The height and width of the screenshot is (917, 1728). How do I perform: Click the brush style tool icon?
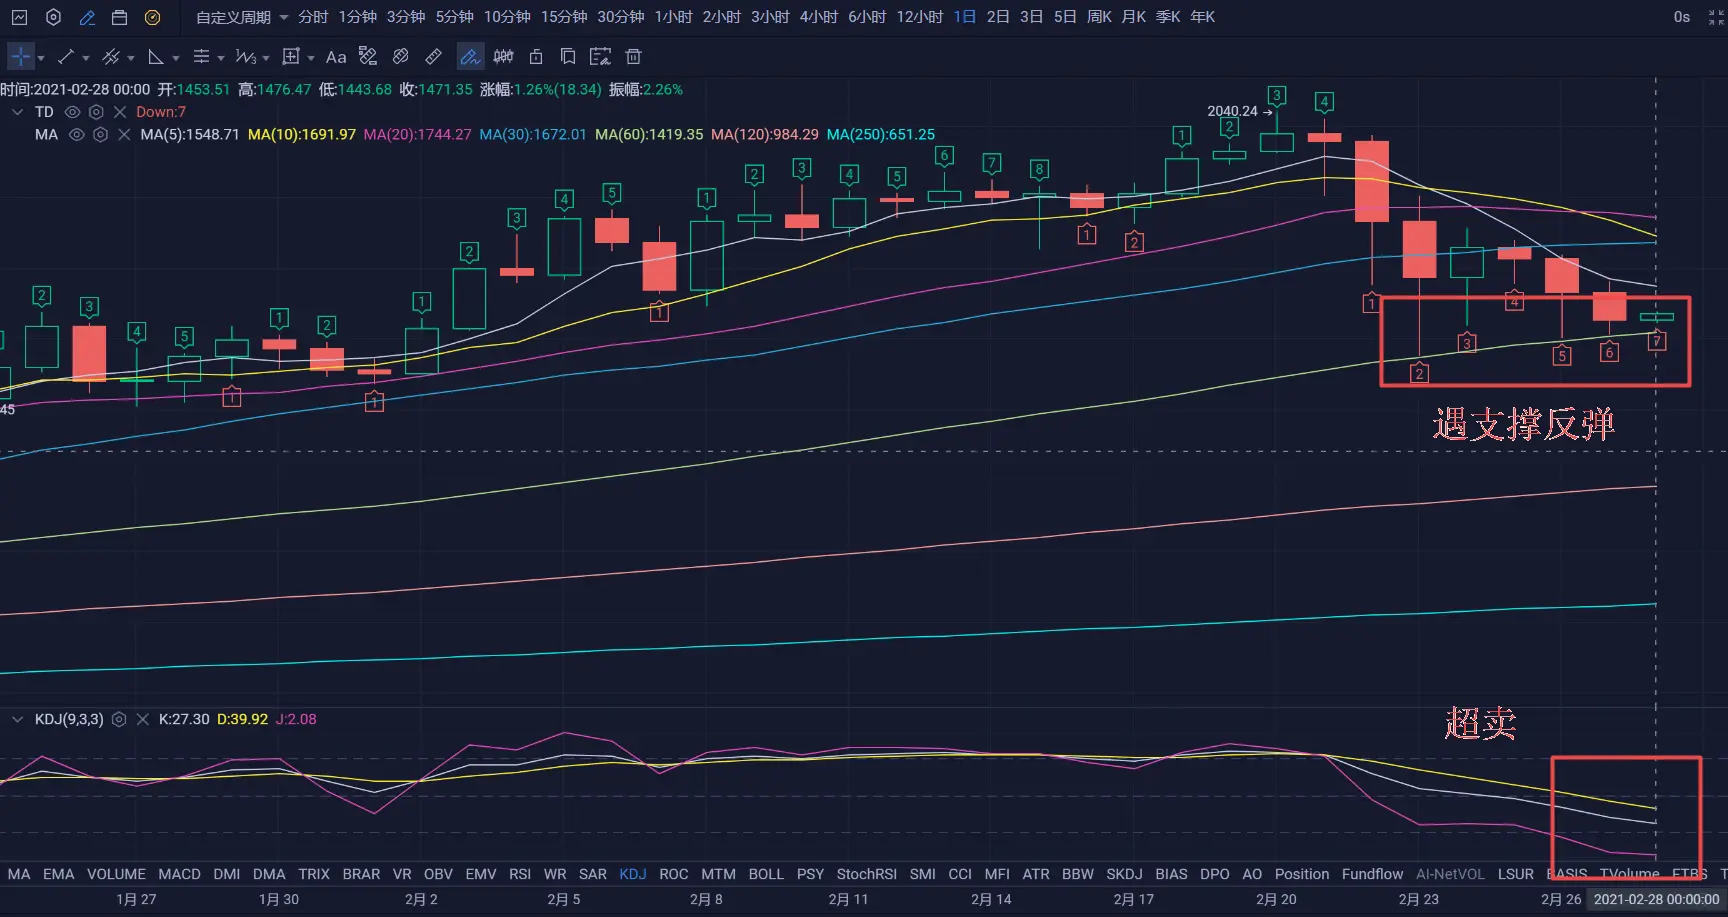(x=368, y=57)
